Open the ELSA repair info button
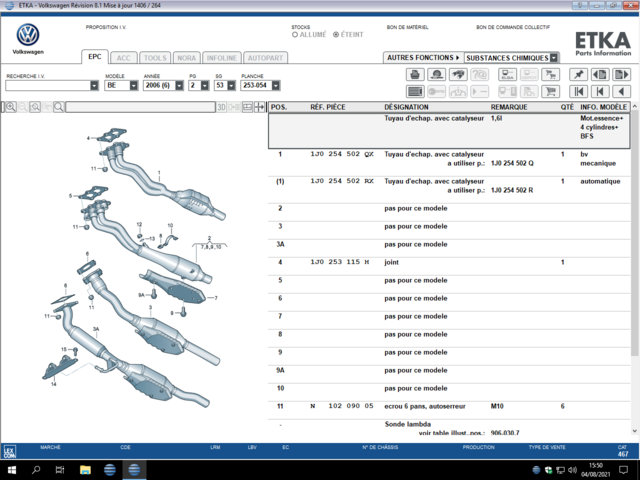The image size is (640, 480). (507, 75)
